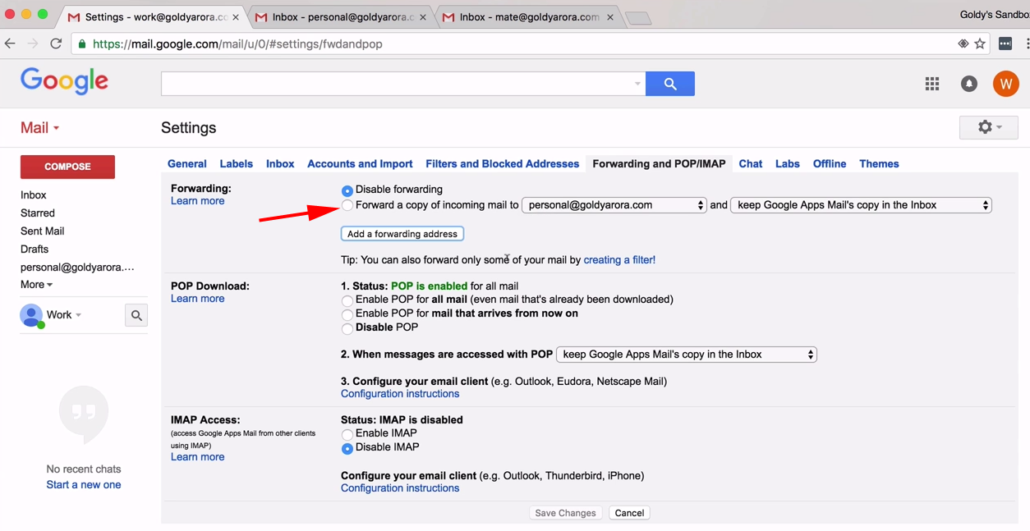Open Learn more under Forwarding
Viewport: 1030px width, 531px height.
pyautogui.click(x=197, y=201)
